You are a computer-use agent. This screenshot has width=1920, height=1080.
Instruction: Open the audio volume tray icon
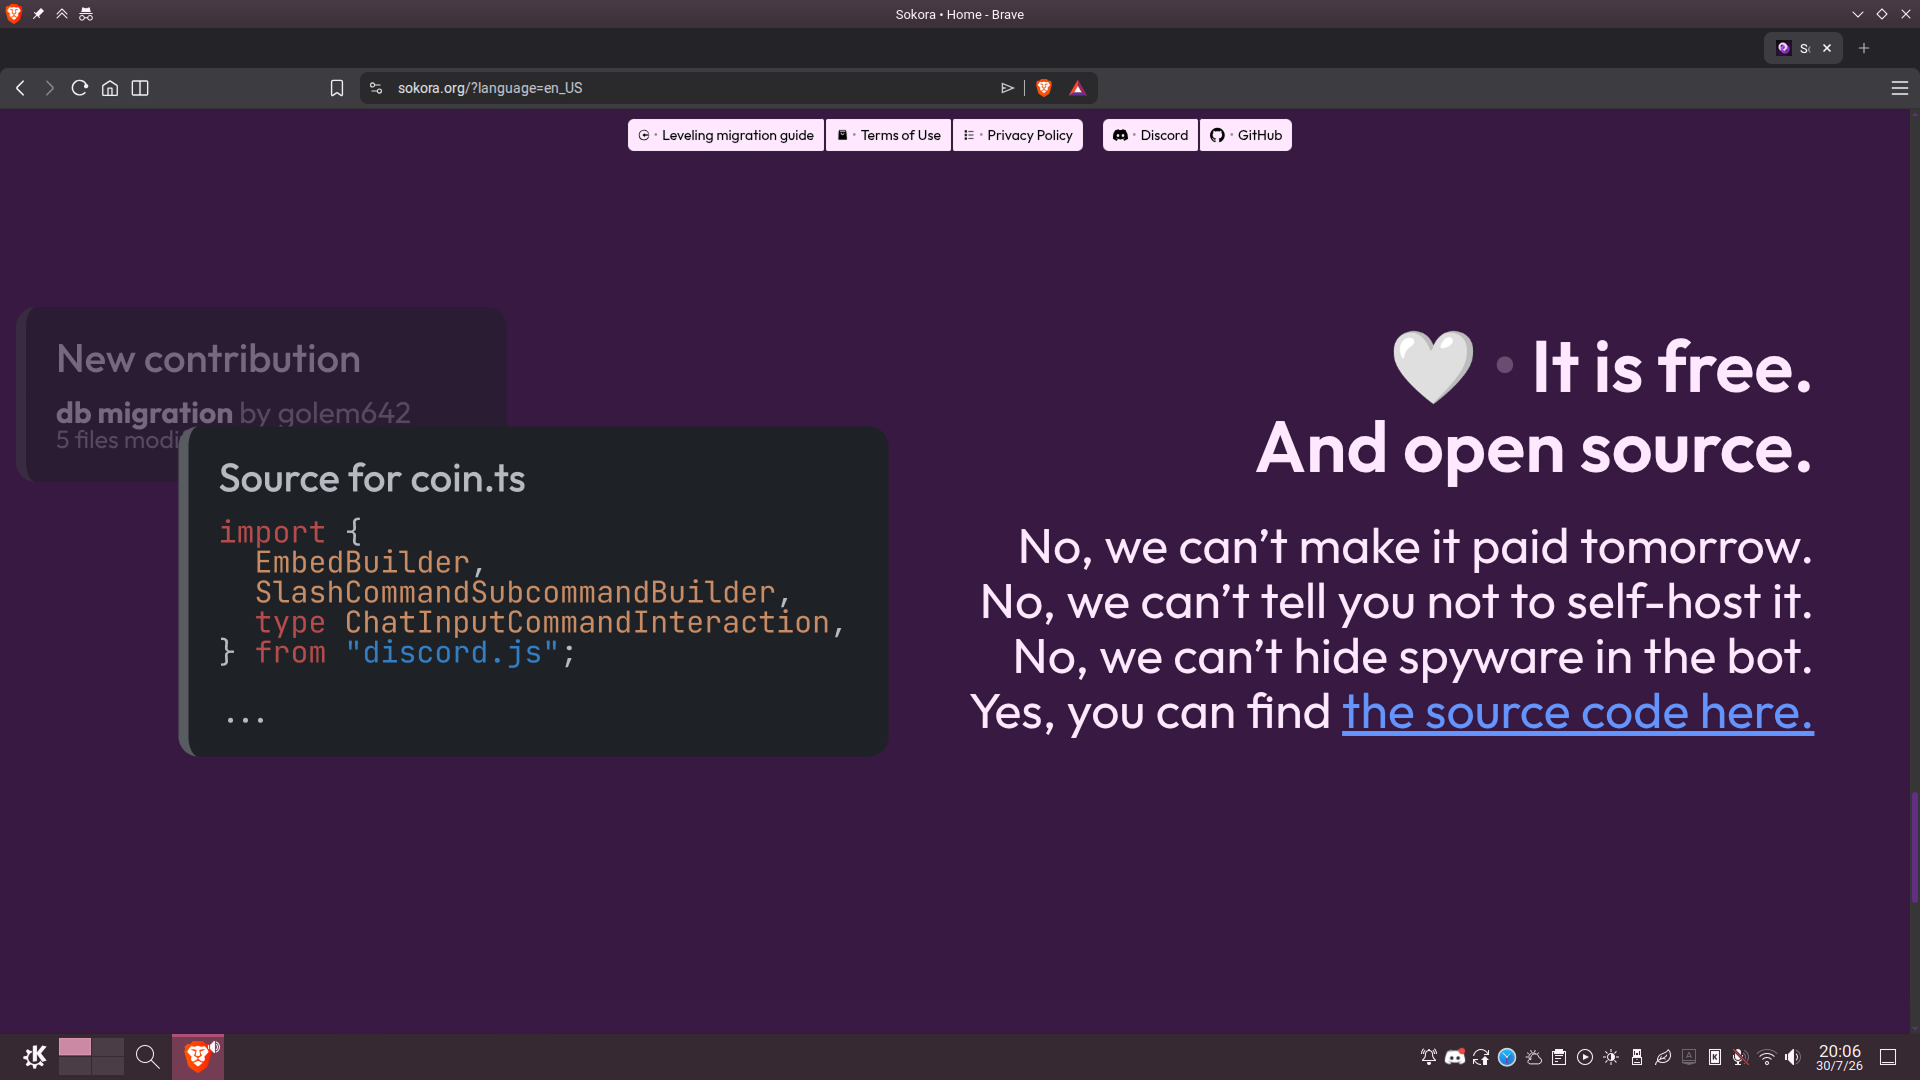pyautogui.click(x=1793, y=1057)
